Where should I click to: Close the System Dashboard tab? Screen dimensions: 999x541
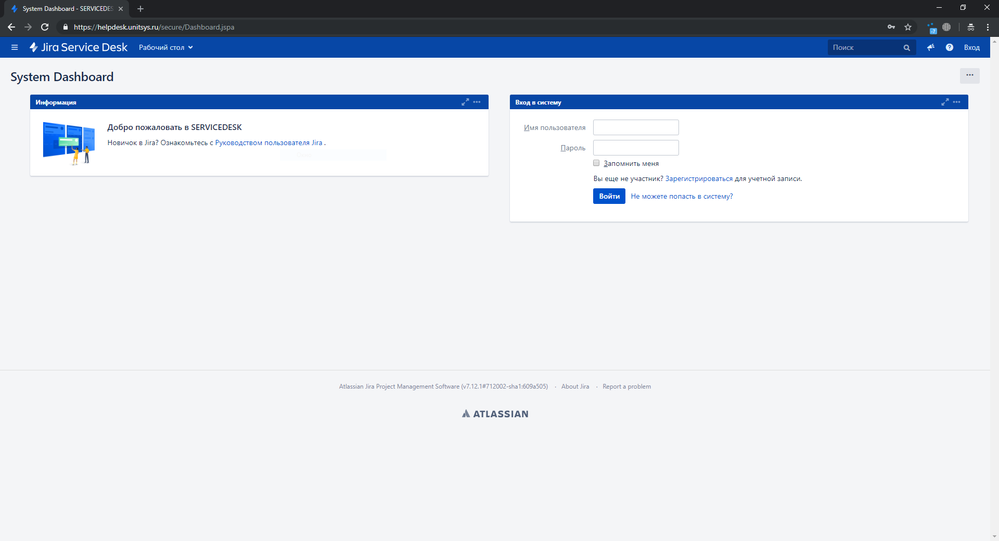pos(120,9)
